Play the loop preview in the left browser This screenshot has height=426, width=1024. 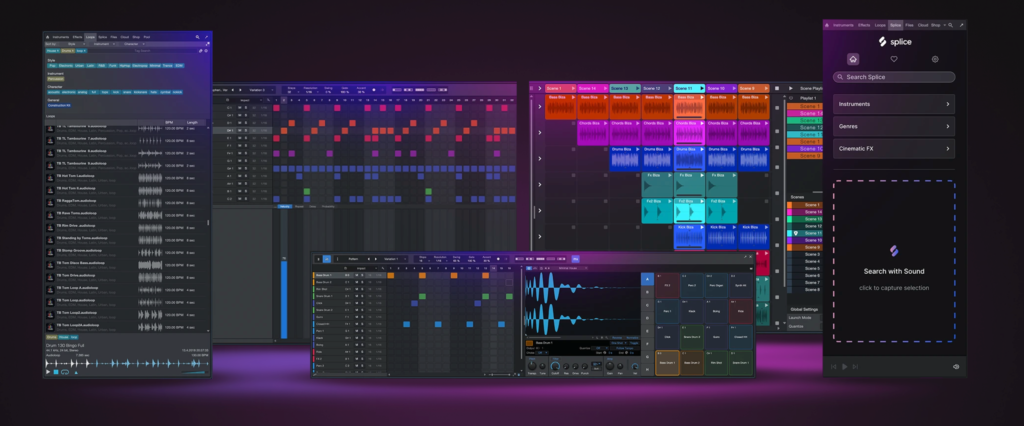click(48, 372)
